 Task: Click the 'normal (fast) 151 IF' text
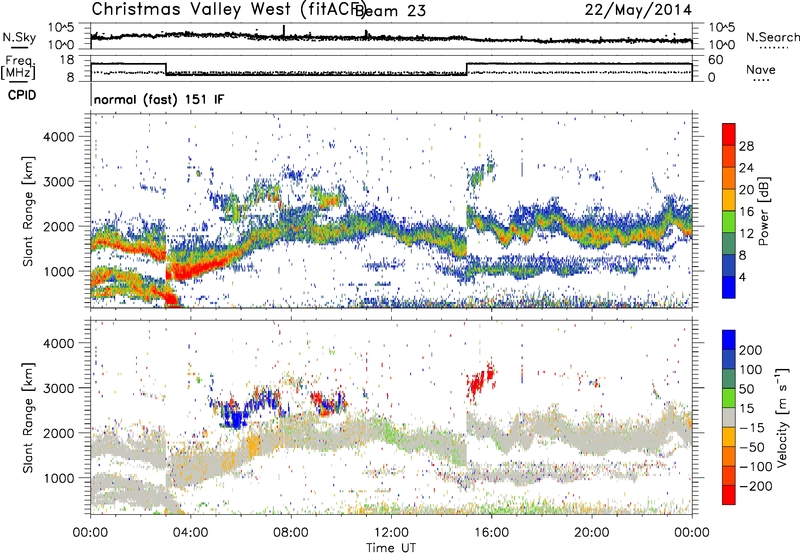click(x=159, y=99)
